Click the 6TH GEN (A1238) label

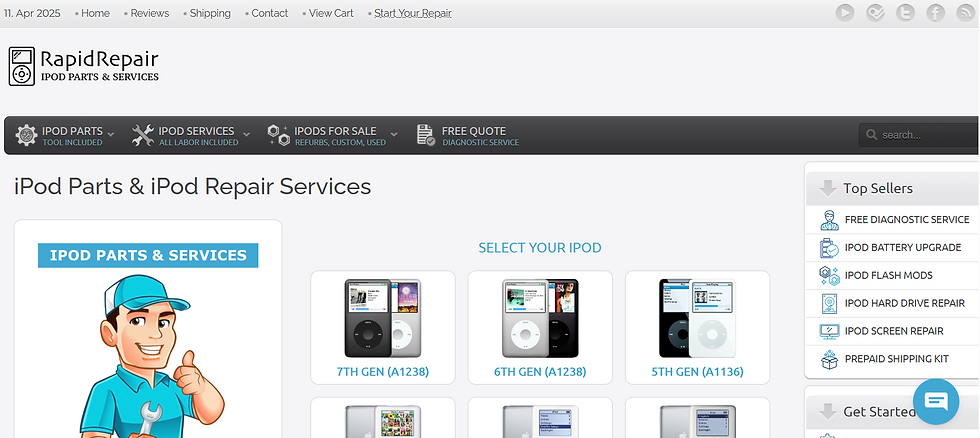point(540,372)
